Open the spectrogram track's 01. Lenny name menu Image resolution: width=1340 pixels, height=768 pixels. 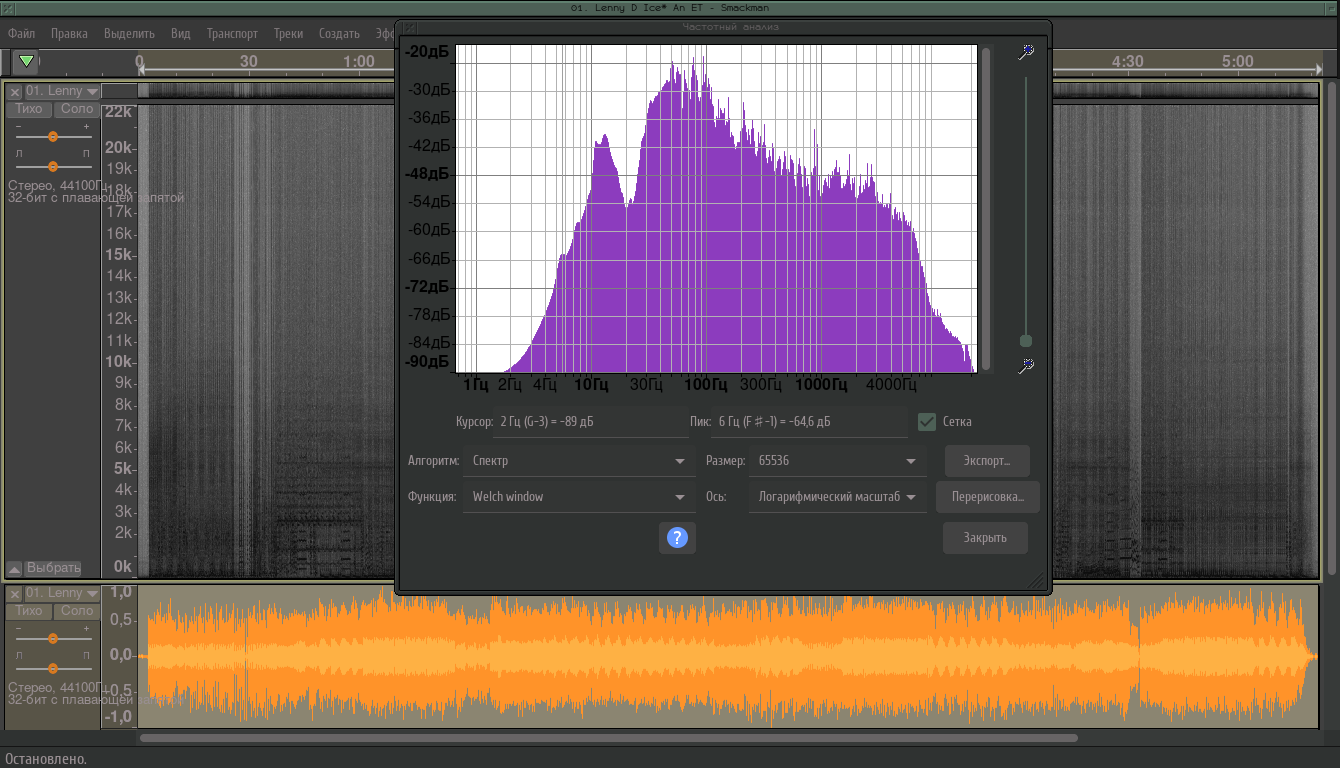click(x=62, y=91)
